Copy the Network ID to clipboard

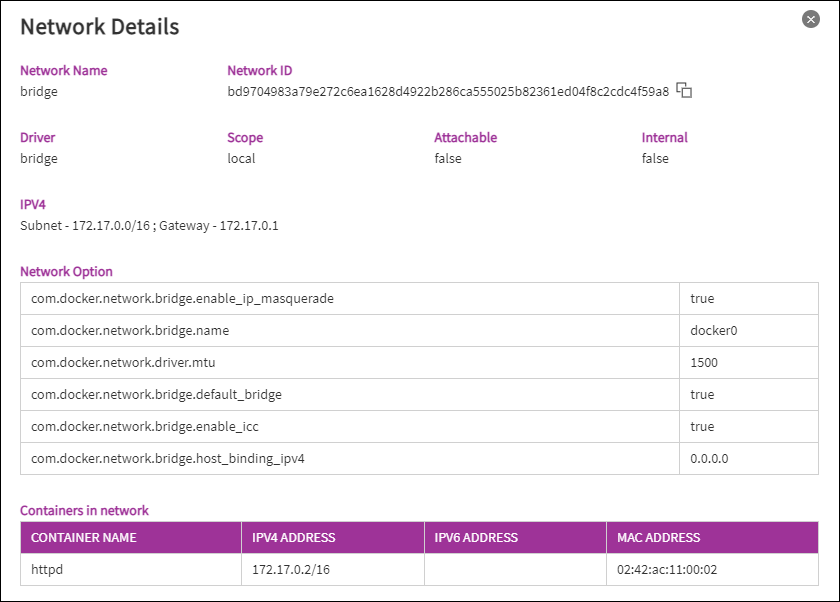point(684,91)
